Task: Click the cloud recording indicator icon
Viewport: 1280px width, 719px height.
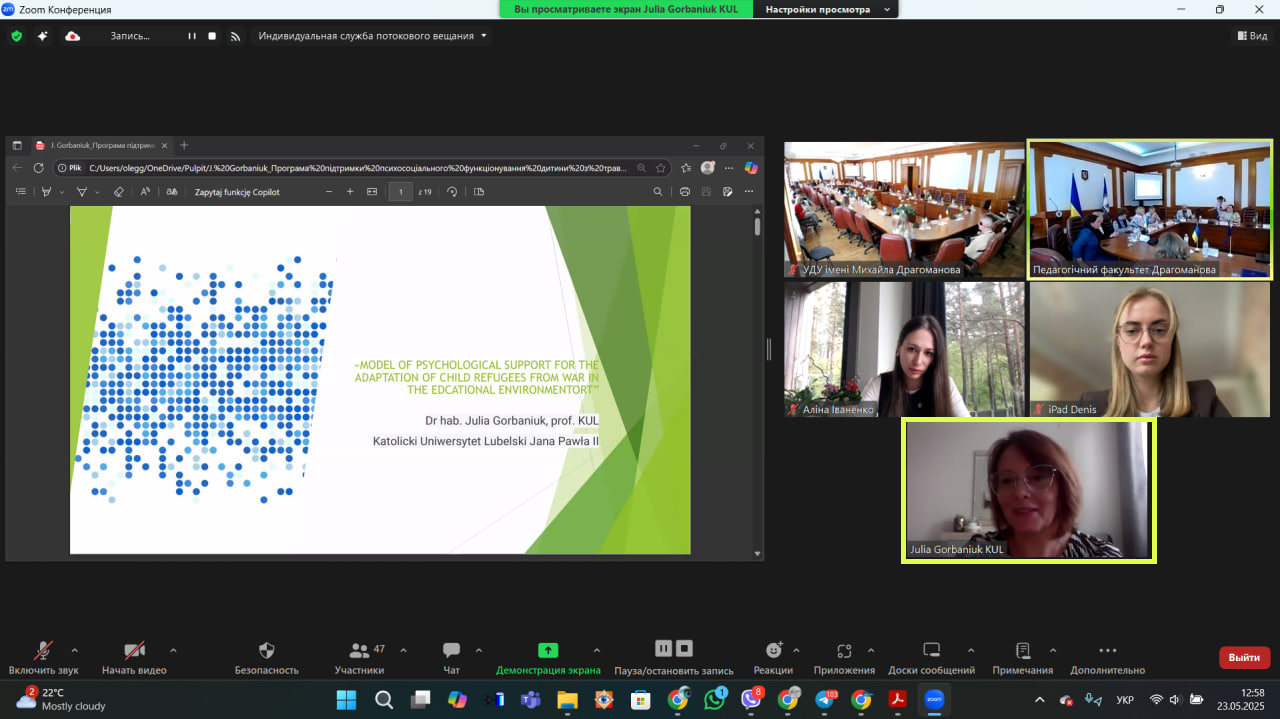Action: point(72,36)
